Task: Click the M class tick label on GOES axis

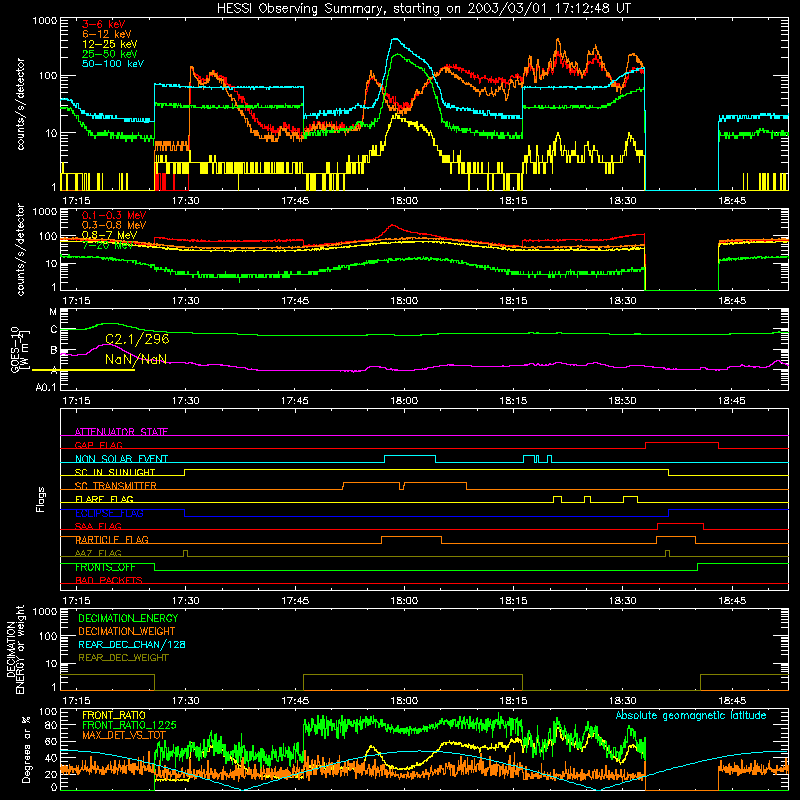Action: pos(53,312)
